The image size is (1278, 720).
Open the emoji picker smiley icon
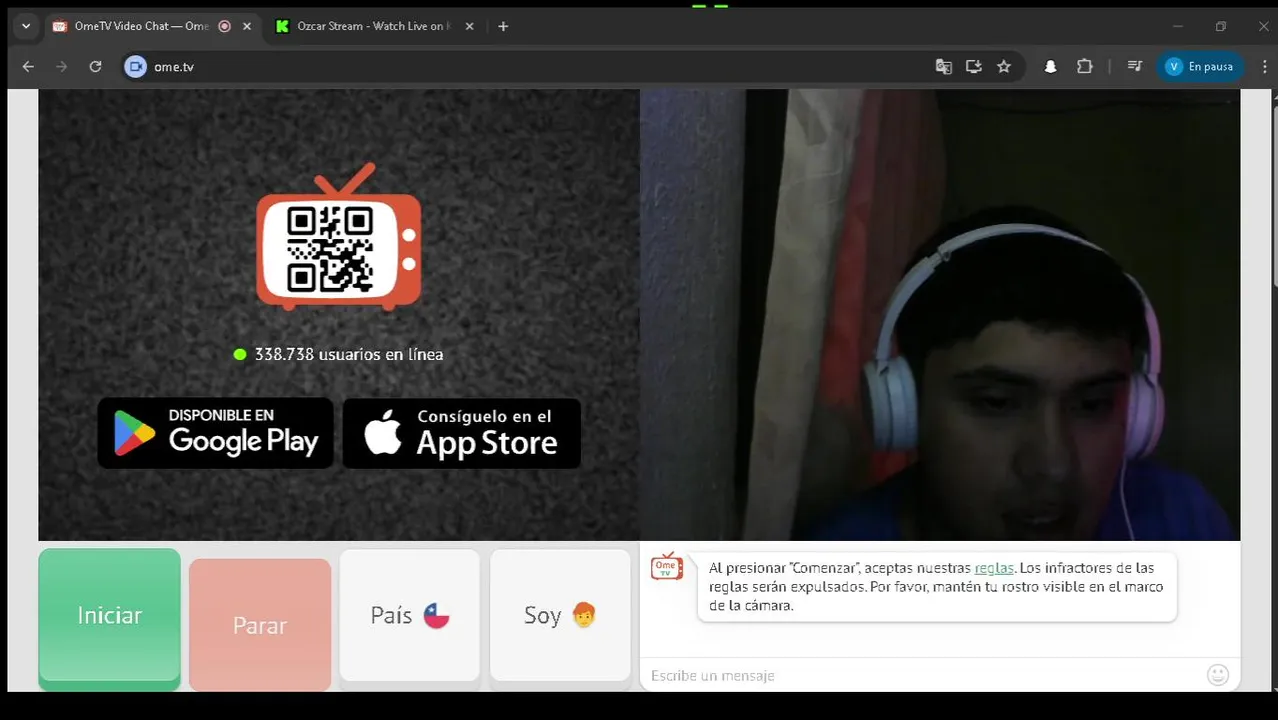(1218, 675)
